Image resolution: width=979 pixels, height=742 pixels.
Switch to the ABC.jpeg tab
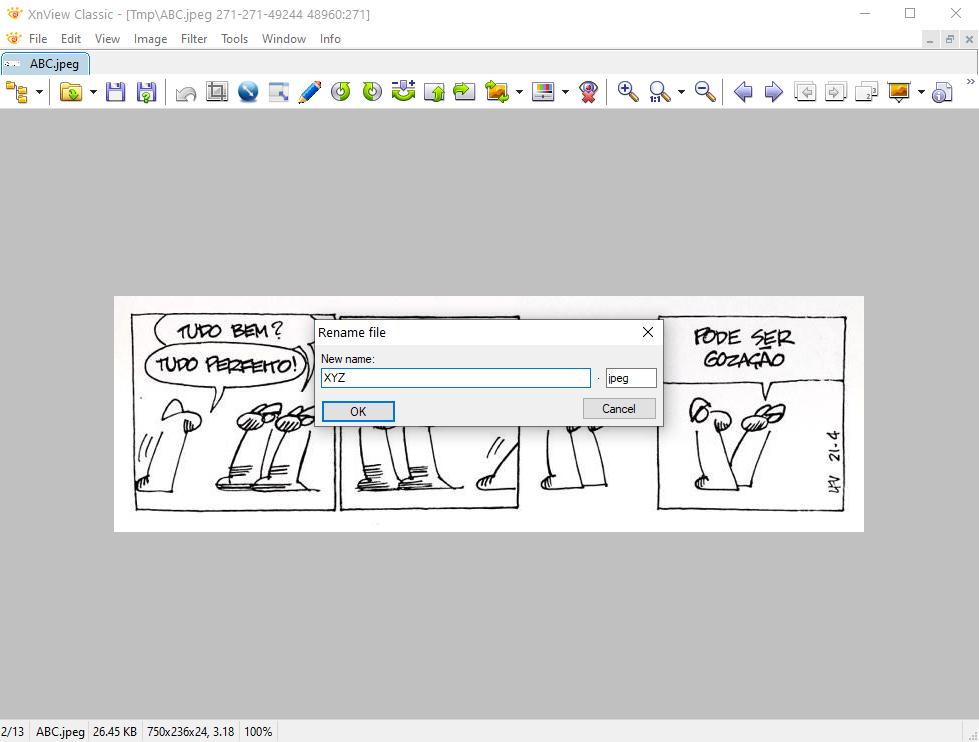coord(46,64)
